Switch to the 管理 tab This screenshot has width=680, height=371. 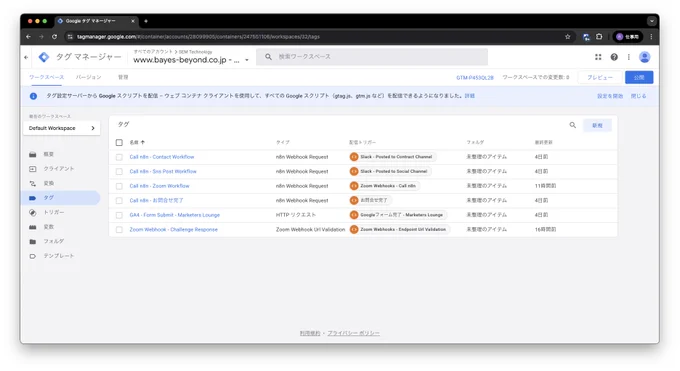[123, 77]
